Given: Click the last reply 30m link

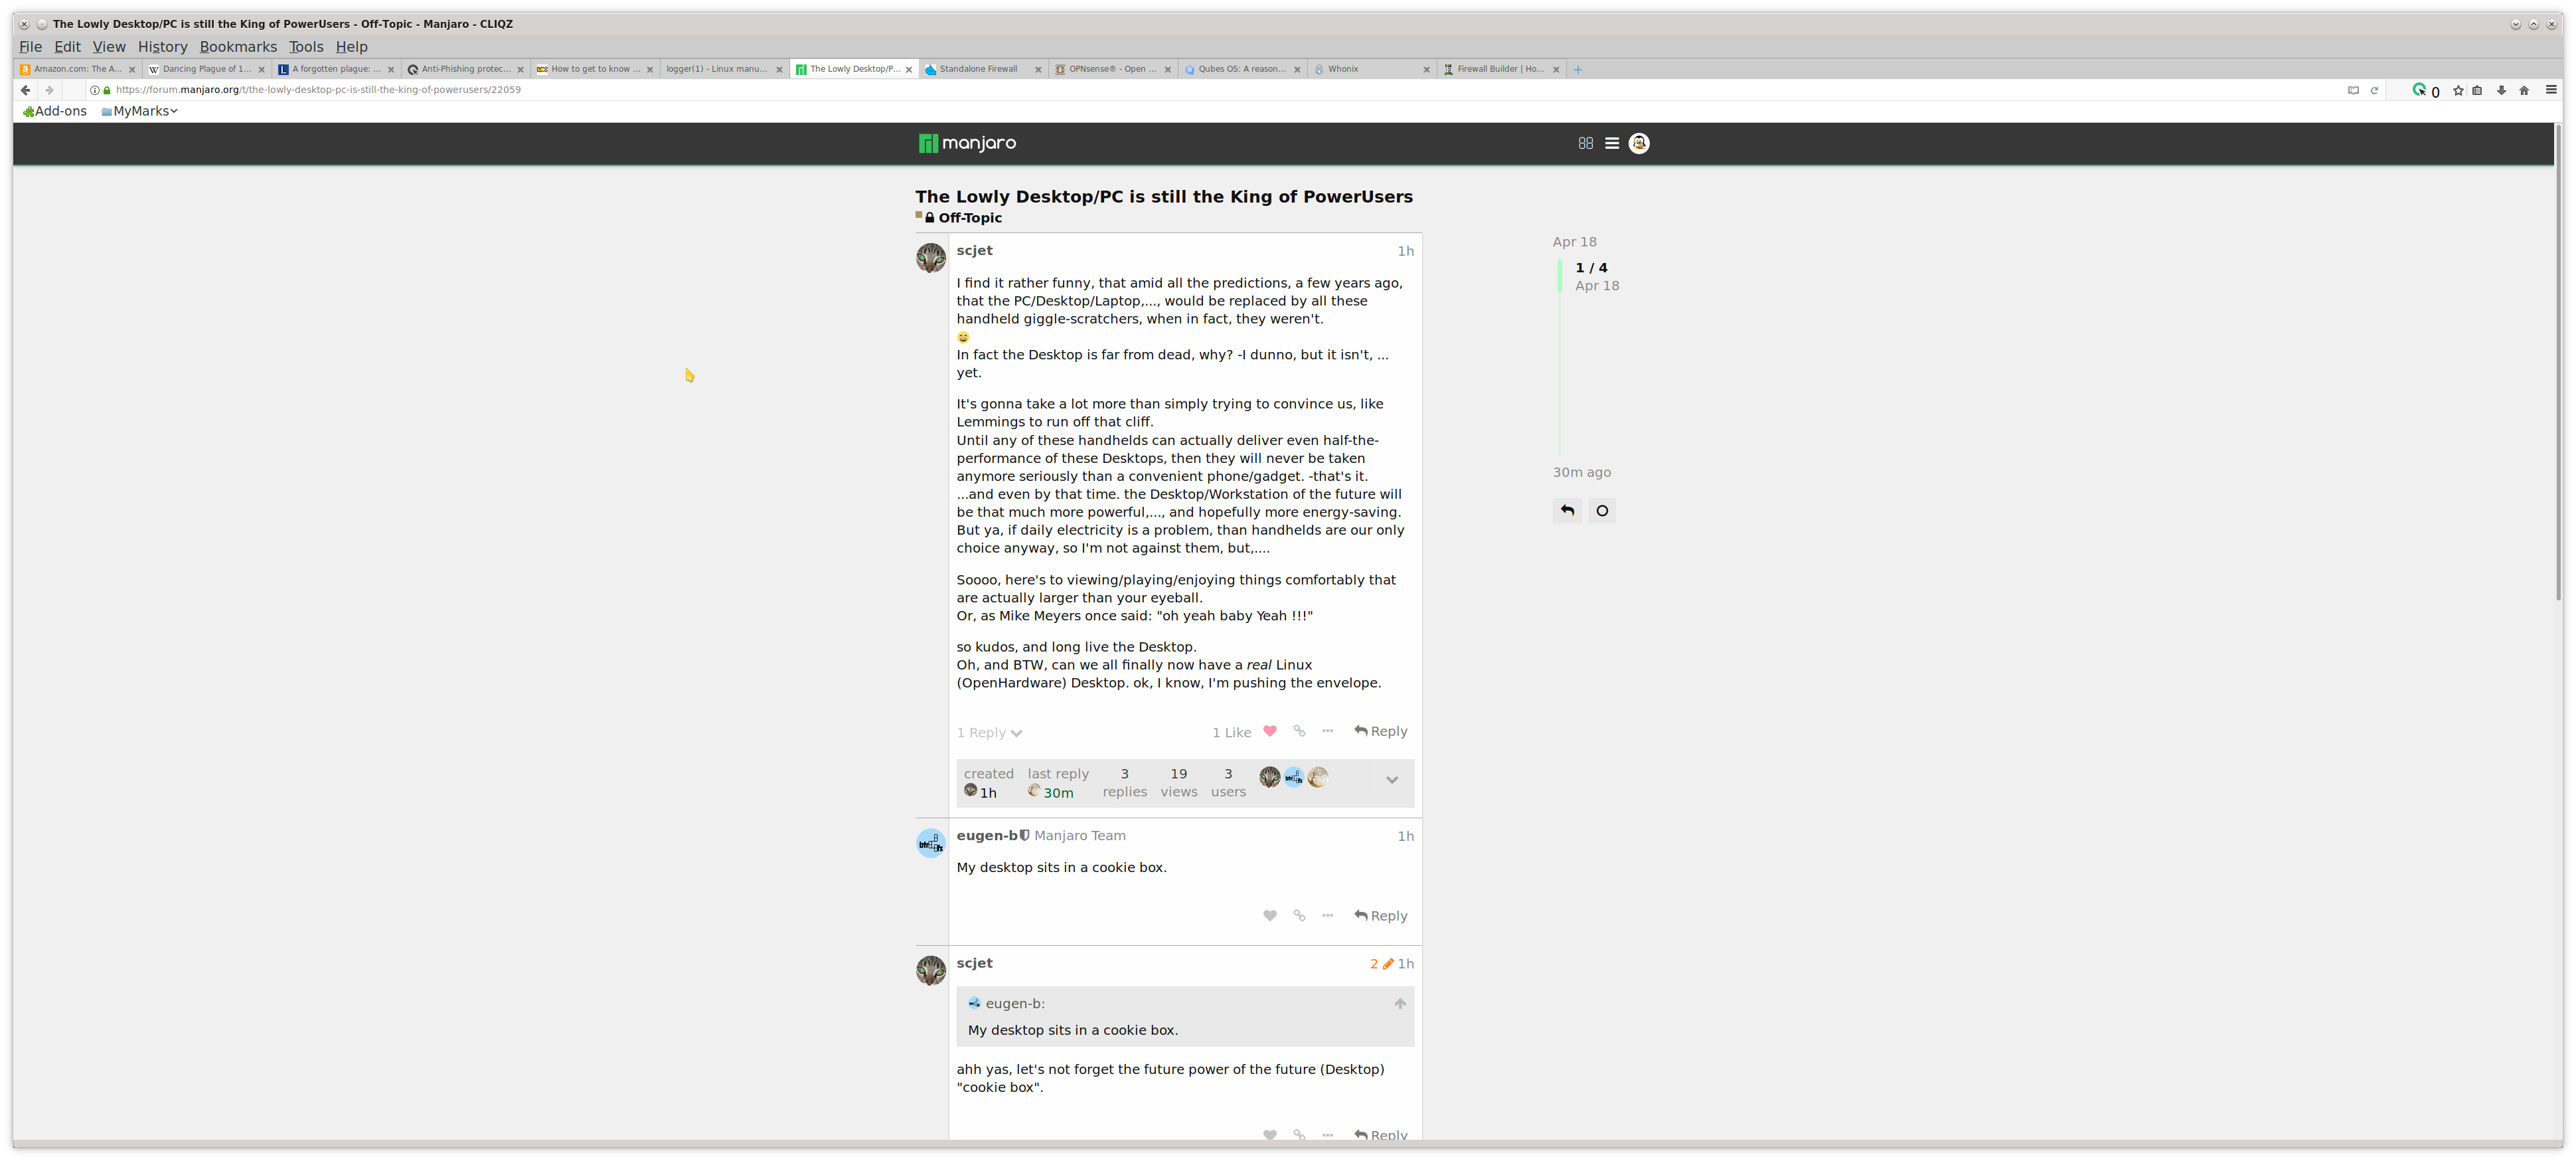Looking at the screenshot, I should coord(1057,784).
